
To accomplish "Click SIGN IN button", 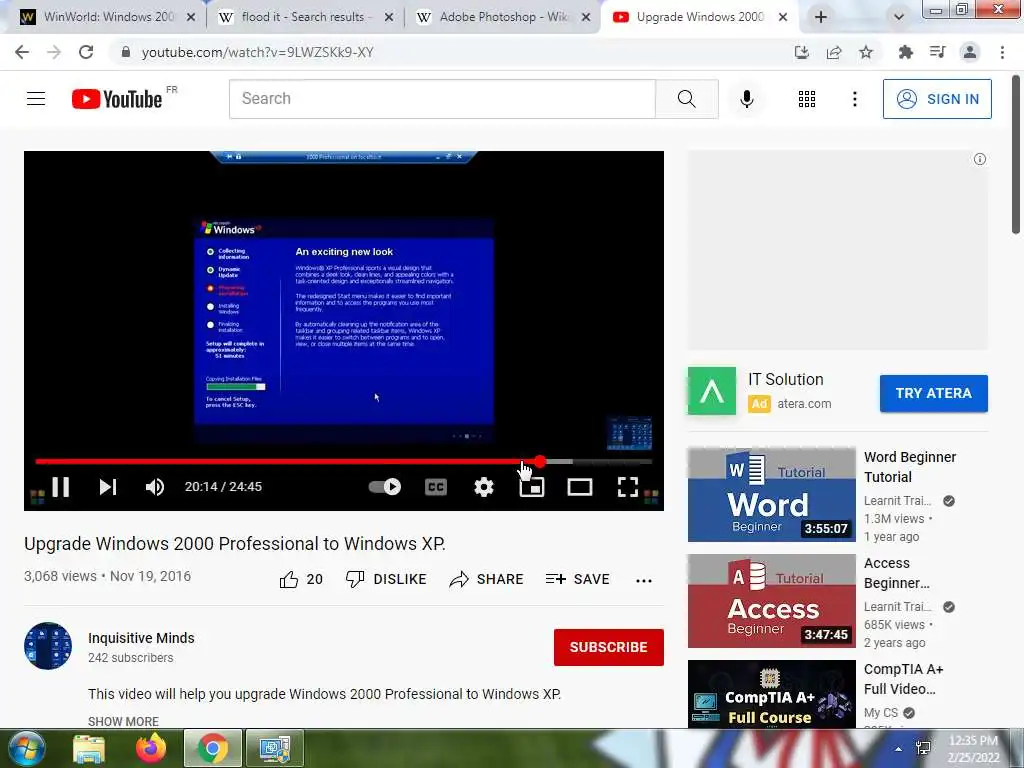I will [937, 99].
